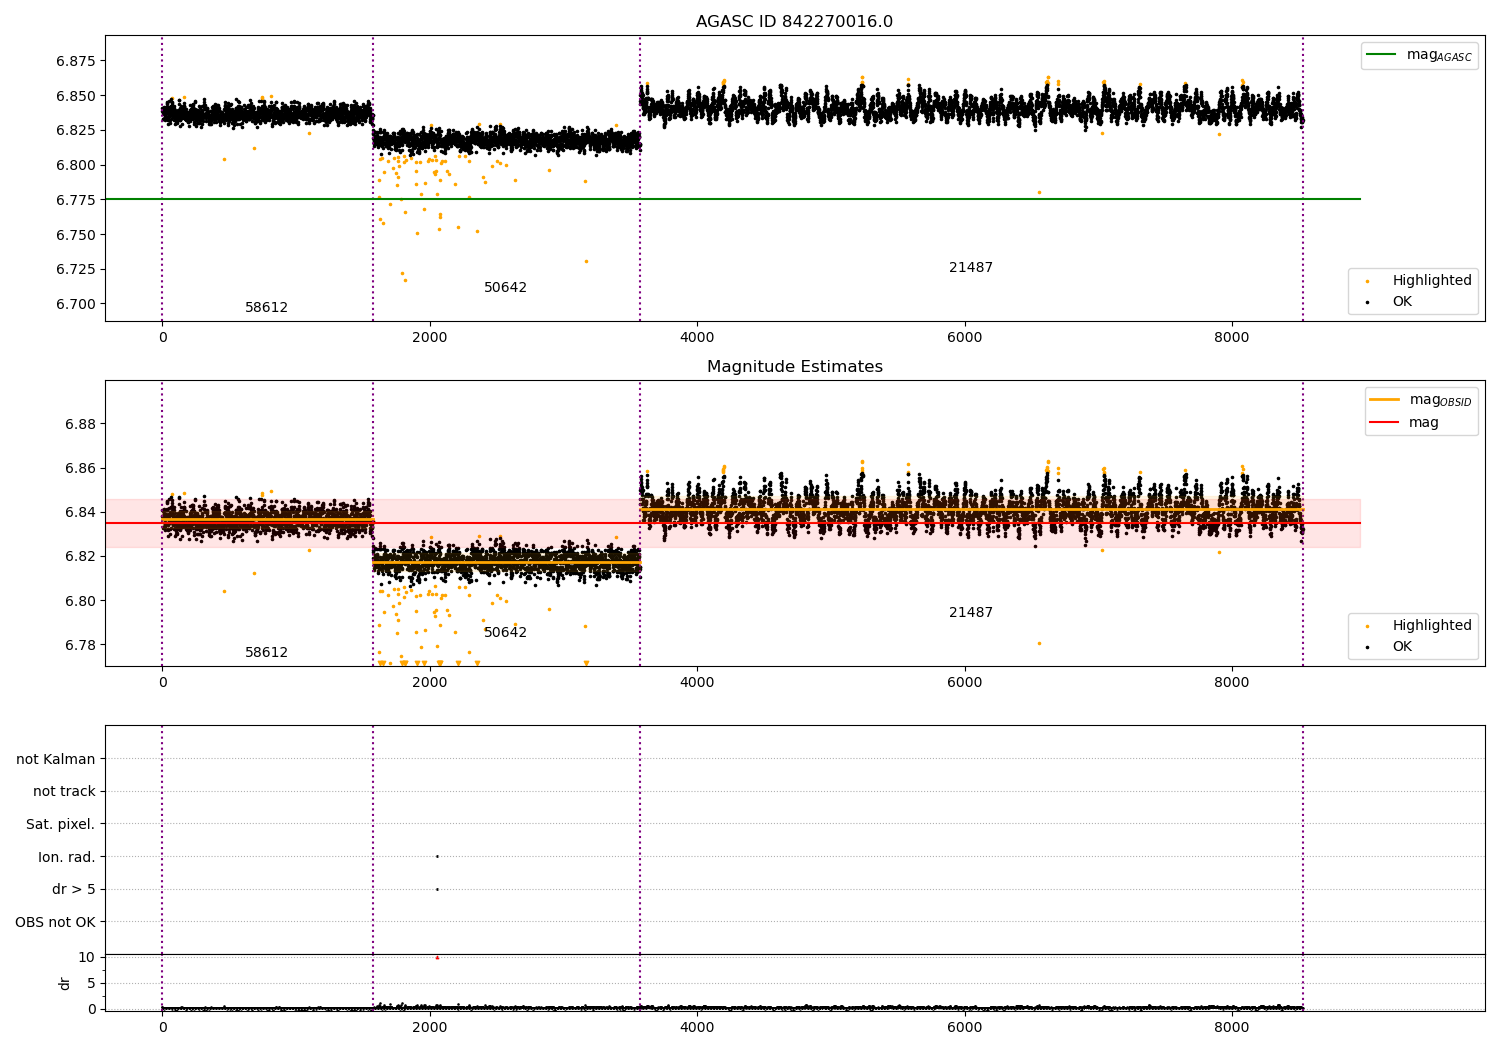Click OBSID label 21487 in Magnitude Estimates plot

coord(970,613)
